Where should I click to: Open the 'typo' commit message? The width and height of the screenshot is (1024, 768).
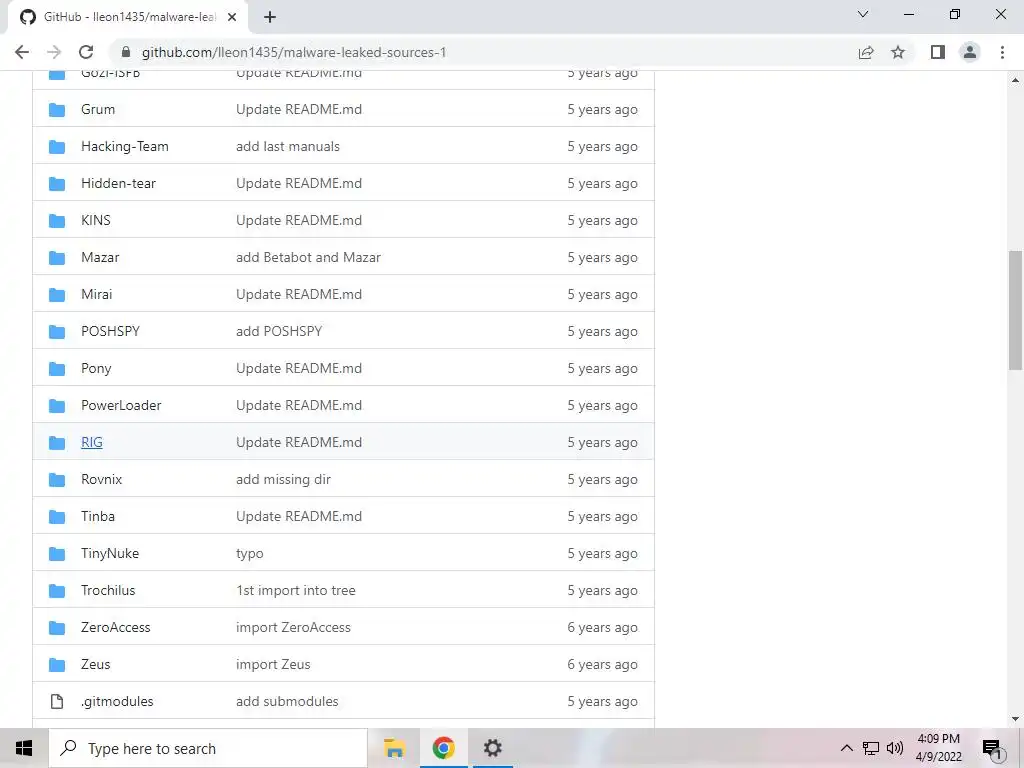coord(249,554)
